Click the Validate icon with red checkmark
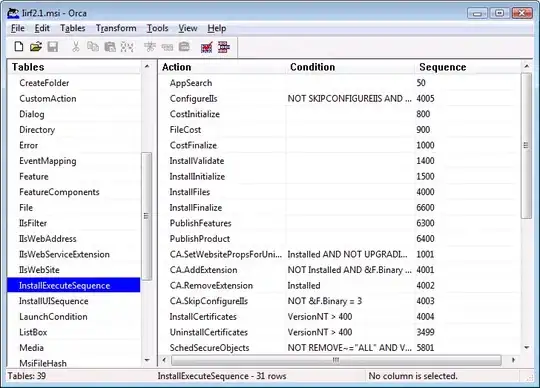 207,47
